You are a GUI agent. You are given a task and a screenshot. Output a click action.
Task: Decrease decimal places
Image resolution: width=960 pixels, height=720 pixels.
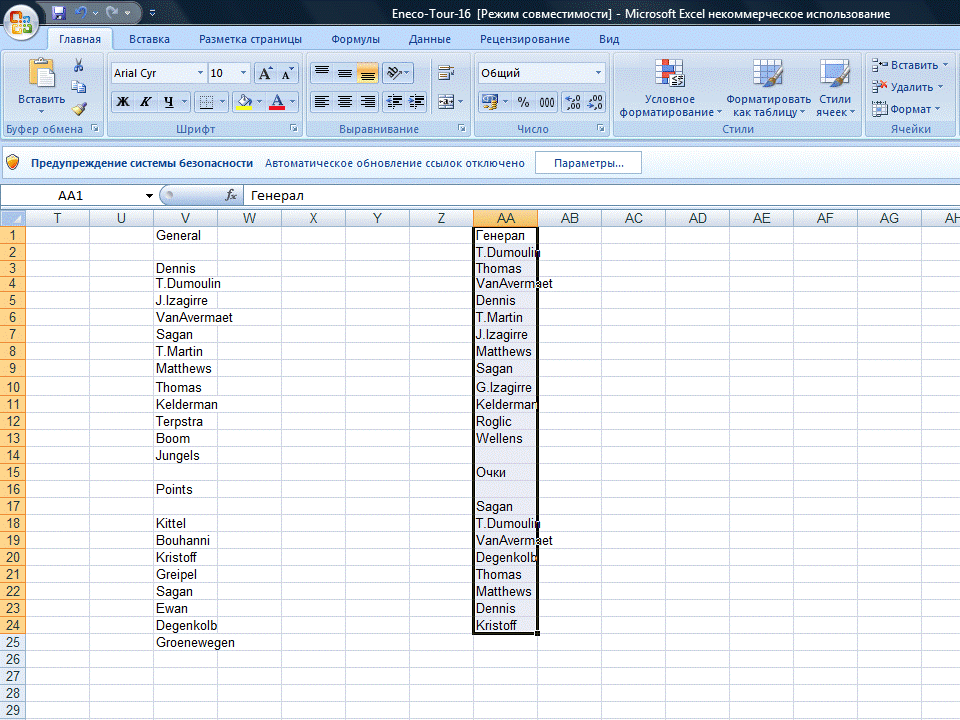[595, 102]
